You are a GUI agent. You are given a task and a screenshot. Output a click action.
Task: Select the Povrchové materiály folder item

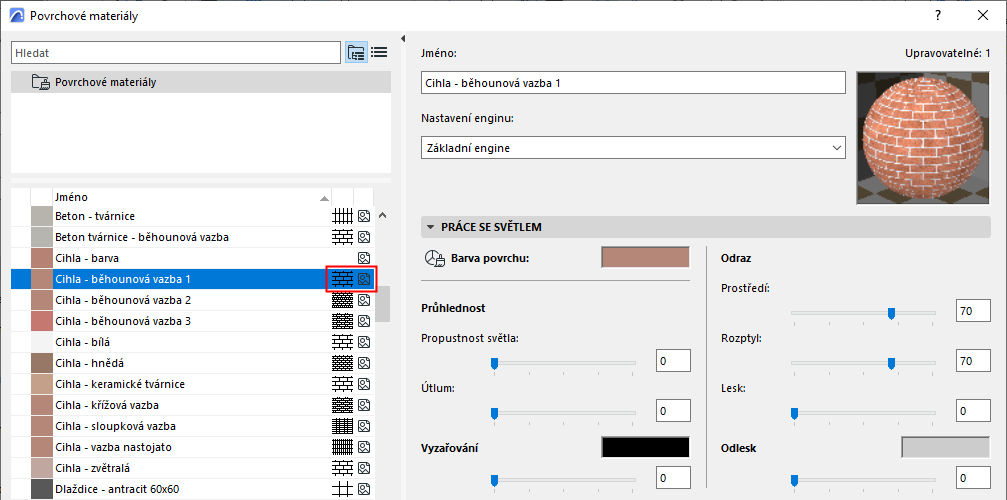point(201,82)
